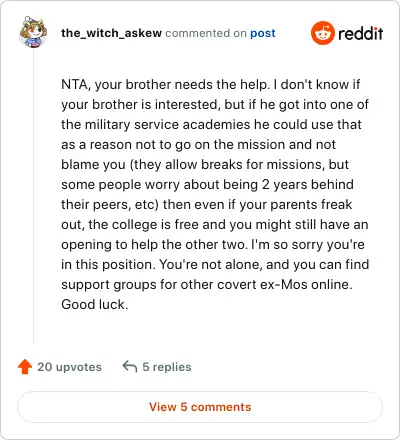Click the "military service academies" phrase
This screenshot has width=400, height=440.
(167, 125)
